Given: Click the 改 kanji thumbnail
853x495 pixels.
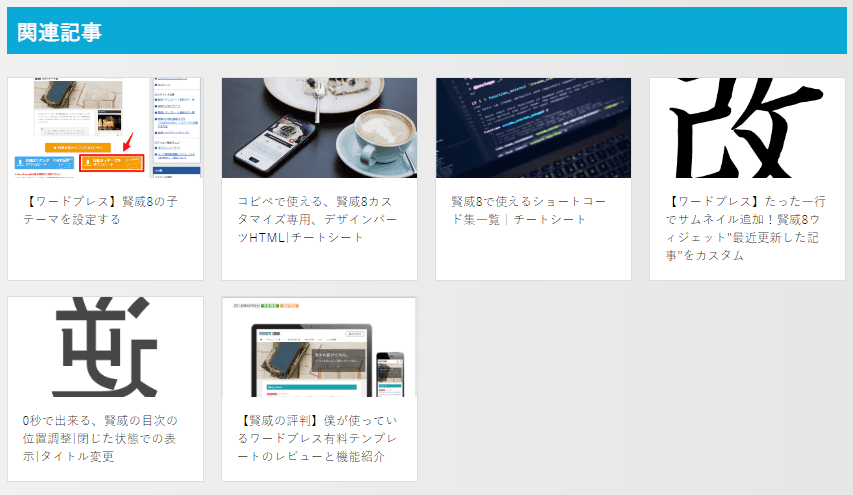Looking at the screenshot, I should point(747,128).
